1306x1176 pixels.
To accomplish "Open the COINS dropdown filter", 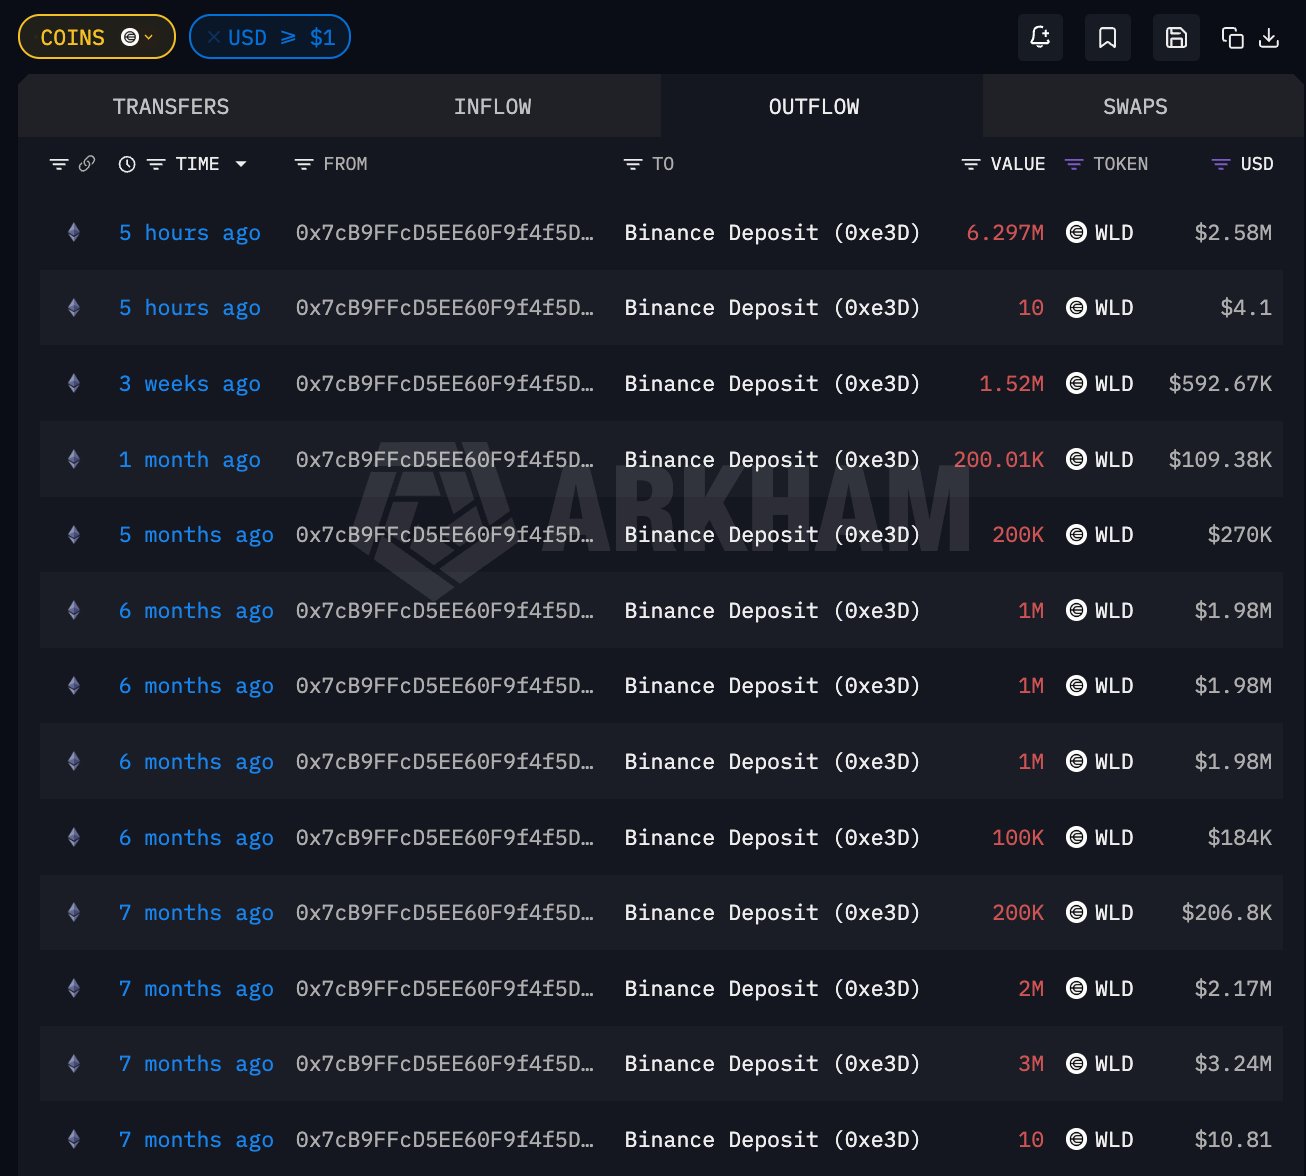I will click(96, 38).
